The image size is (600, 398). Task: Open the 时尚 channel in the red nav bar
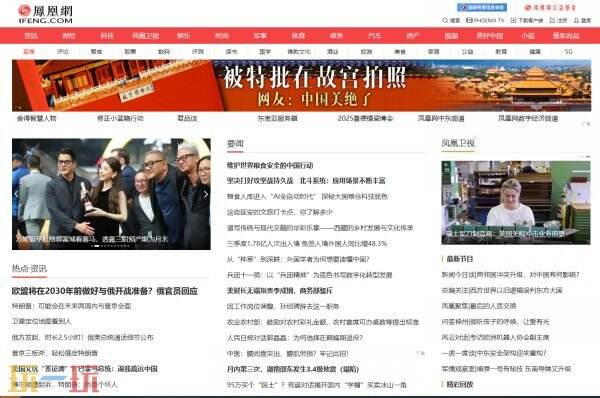click(x=222, y=36)
